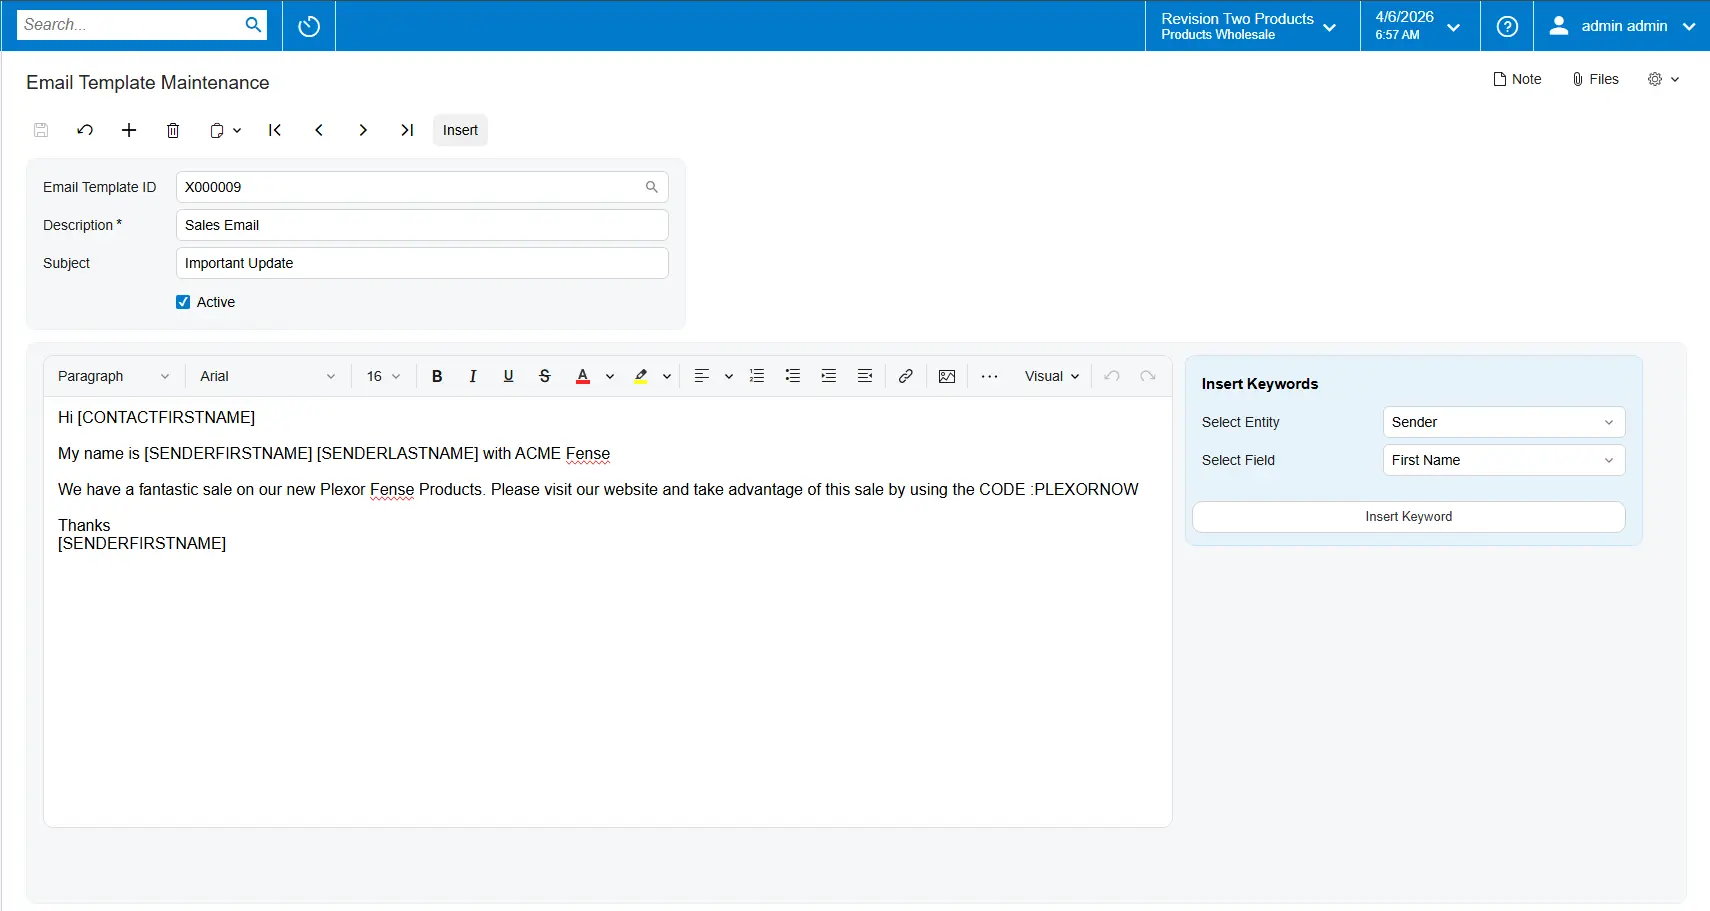Click the Insert toolbar button
This screenshot has width=1710, height=911.
click(460, 130)
